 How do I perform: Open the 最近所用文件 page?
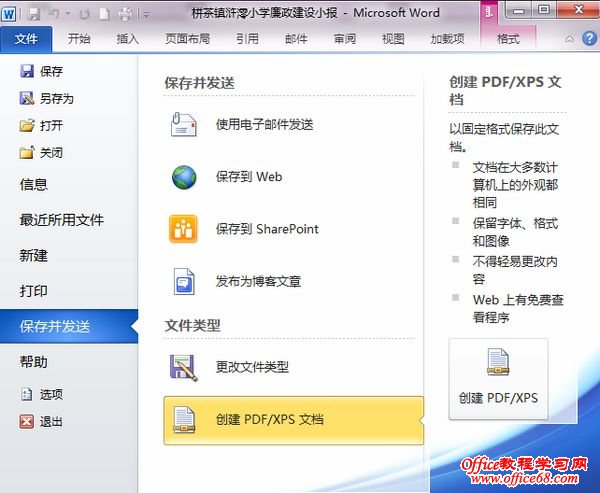pos(62,220)
